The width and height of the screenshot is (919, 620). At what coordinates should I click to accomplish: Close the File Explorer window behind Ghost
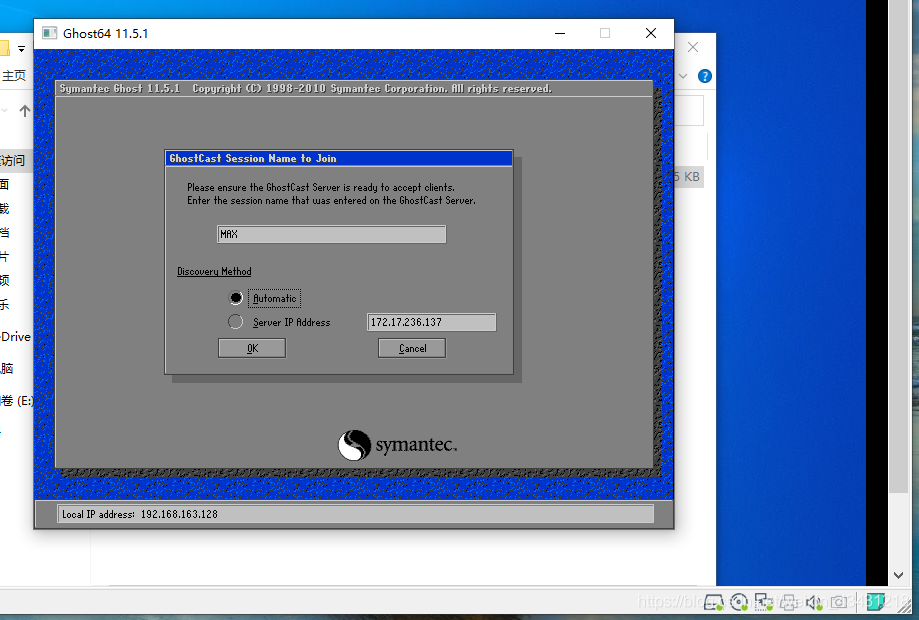pos(693,47)
